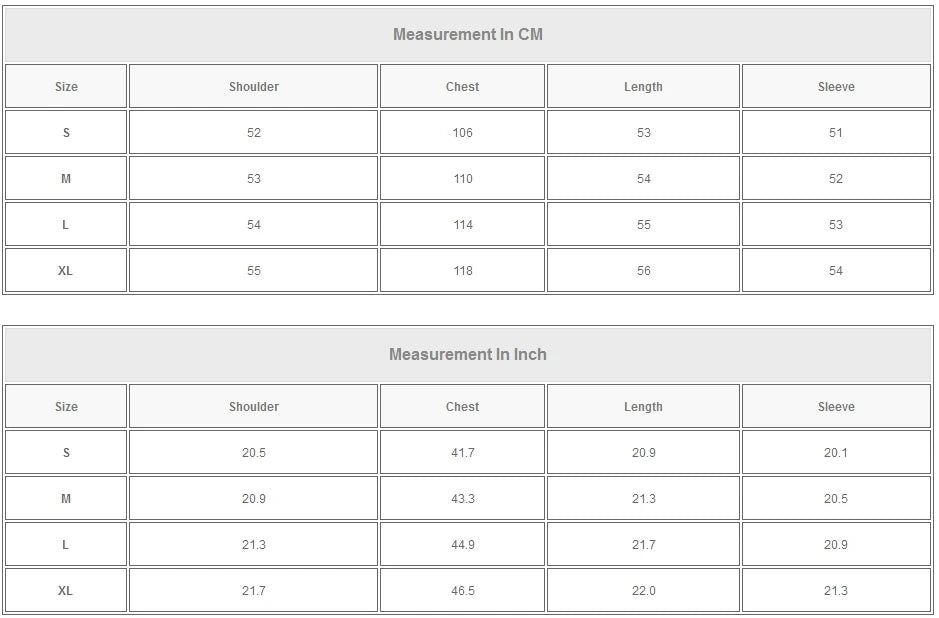Image resolution: width=939 pixels, height=618 pixels.
Task: Select the Size header in the CM table
Action: 66,87
